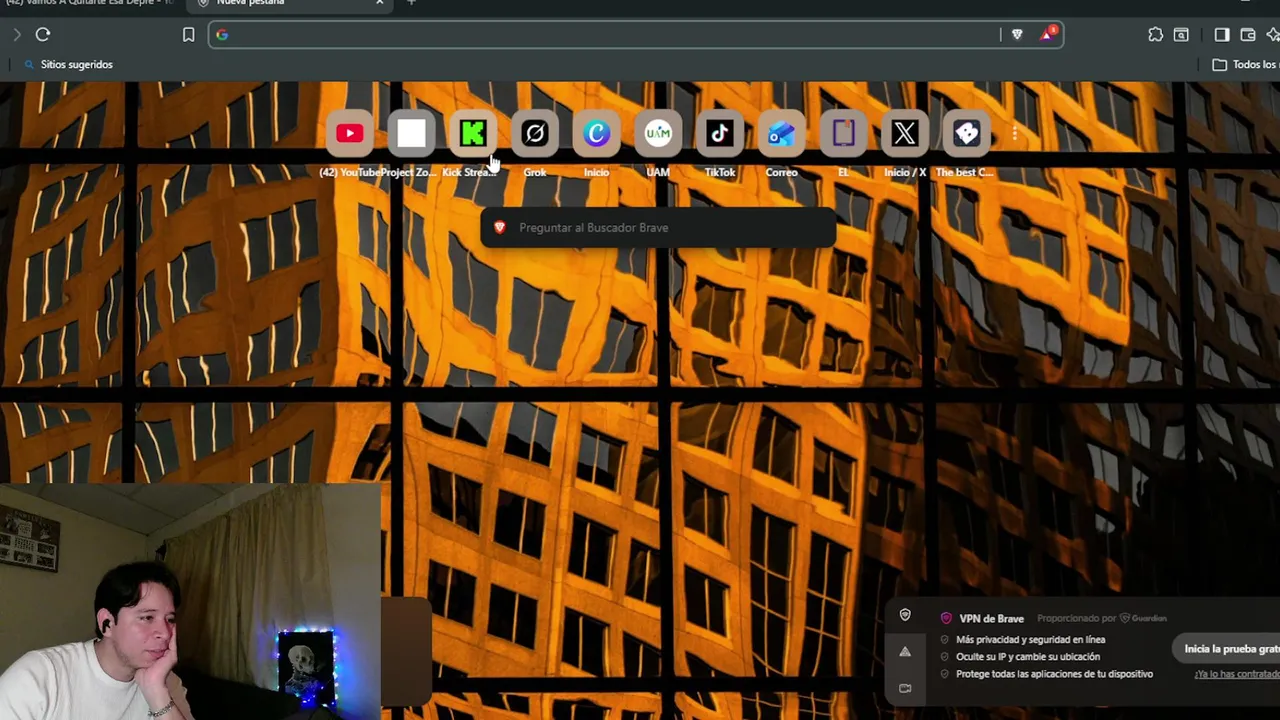Click Protege todas las aplicaciones de tu dispositivo

coord(1054,674)
